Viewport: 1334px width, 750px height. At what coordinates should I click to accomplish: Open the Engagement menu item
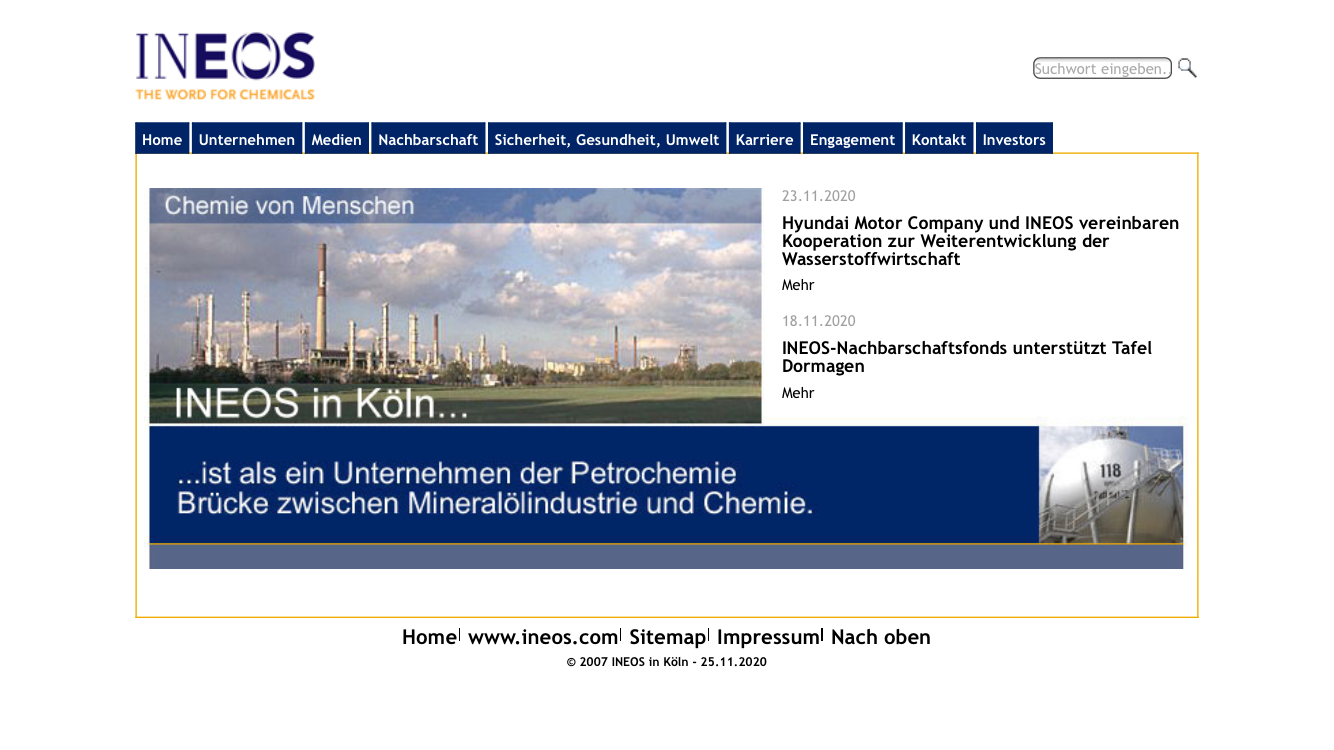(x=852, y=139)
